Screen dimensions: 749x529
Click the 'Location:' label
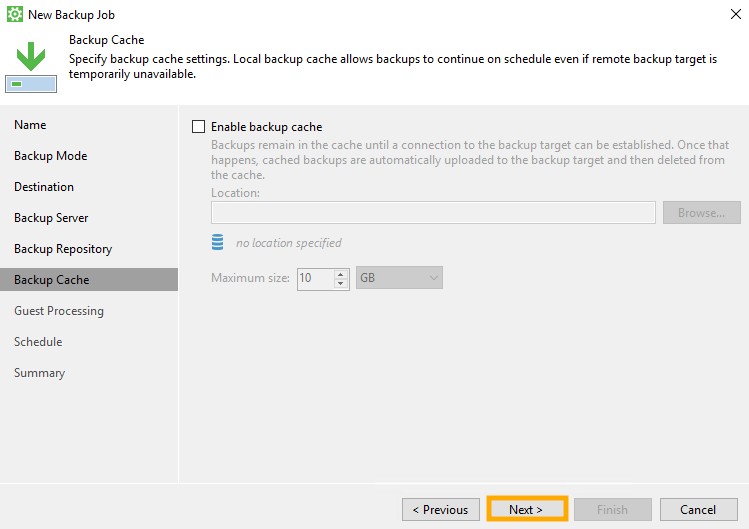[x=235, y=193]
